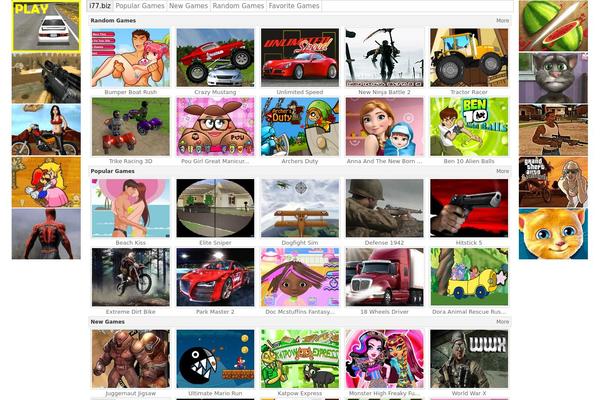Click the Popular Games section heading
This screenshot has width=600, height=400.
click(112, 171)
